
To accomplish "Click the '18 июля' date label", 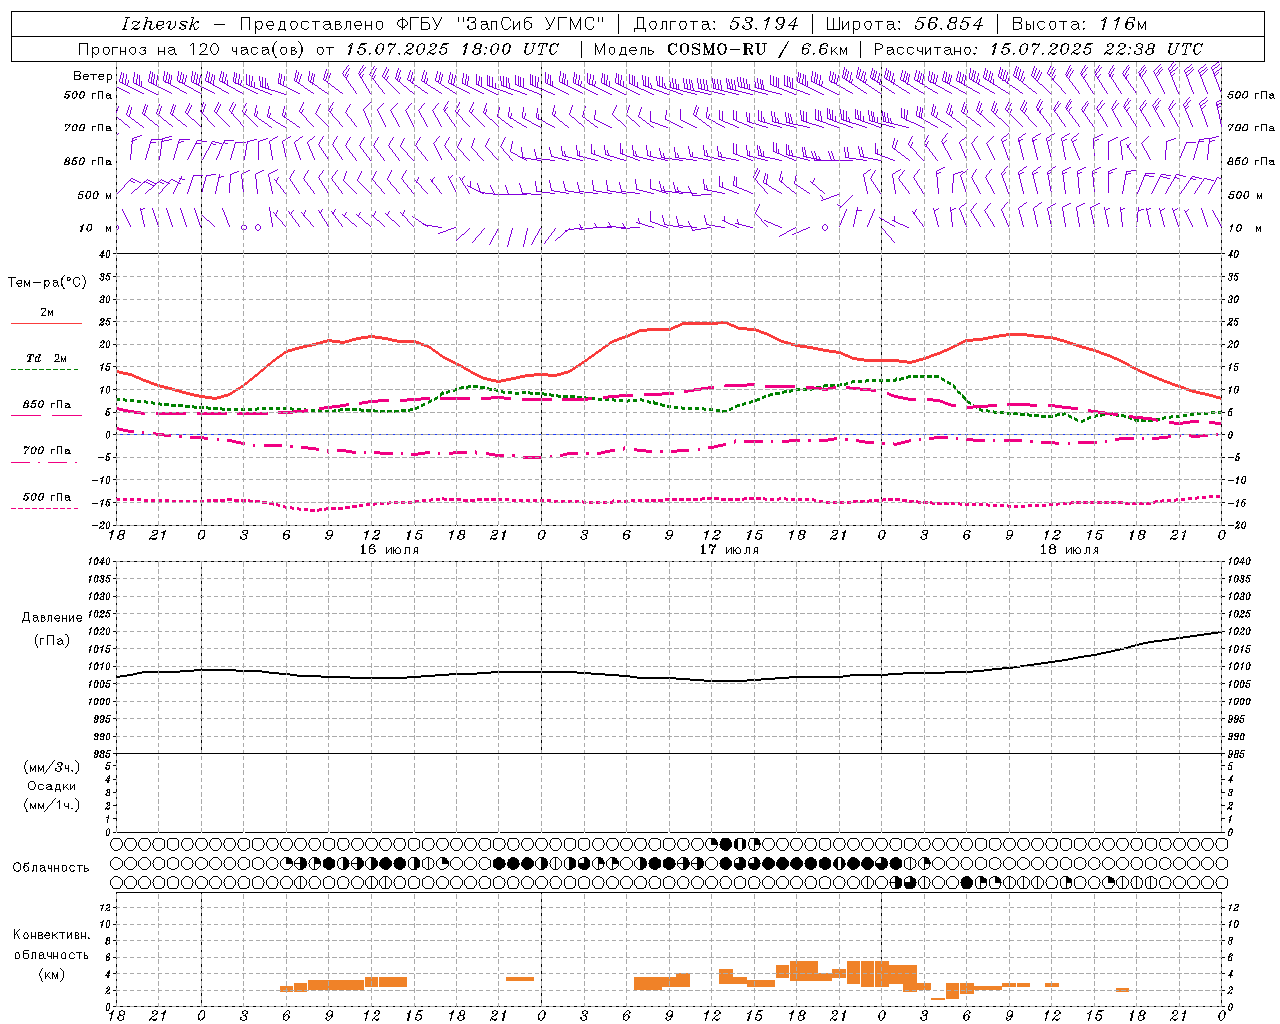I will 1069,550.
